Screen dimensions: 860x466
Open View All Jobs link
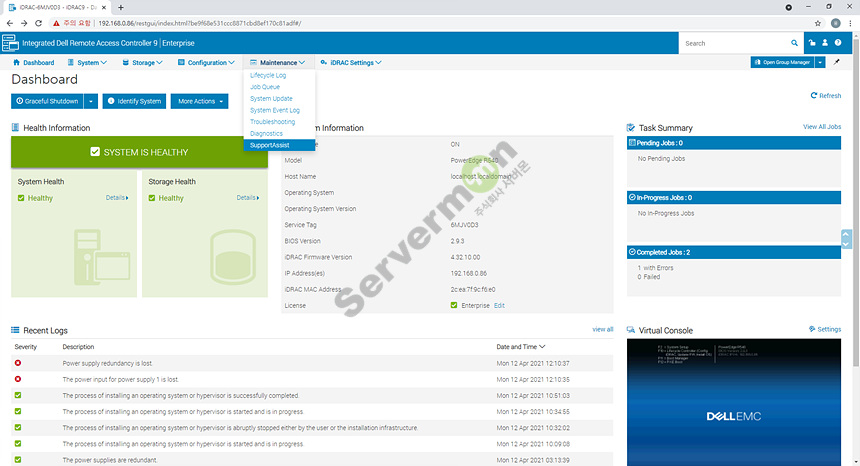(x=822, y=127)
